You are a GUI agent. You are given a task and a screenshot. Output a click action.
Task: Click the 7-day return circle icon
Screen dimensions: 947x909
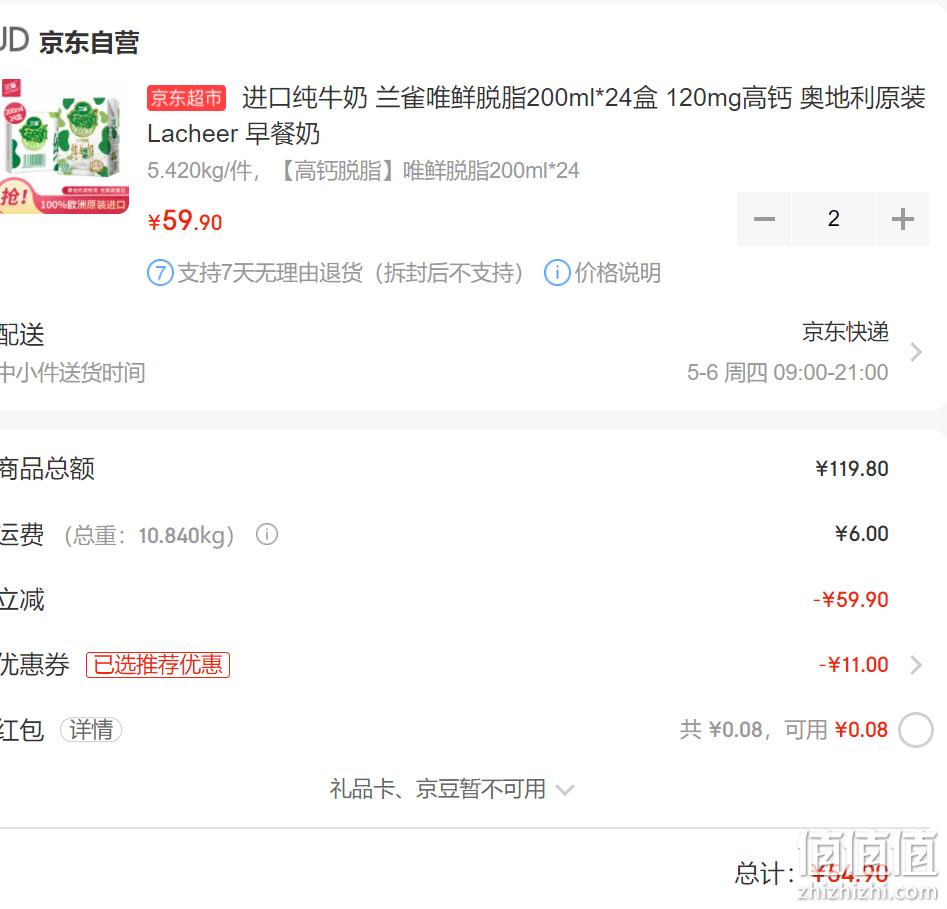point(160,273)
